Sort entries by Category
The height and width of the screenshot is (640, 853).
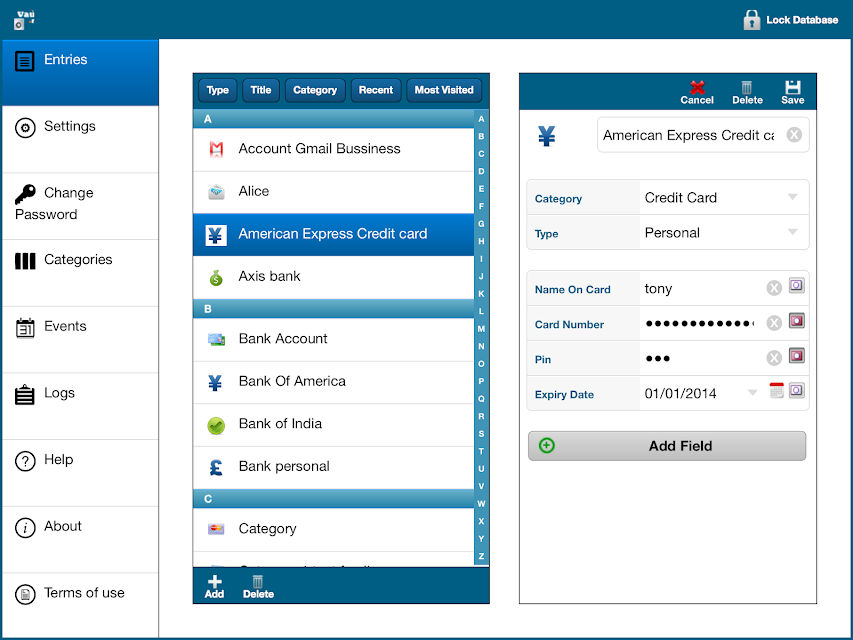[x=315, y=90]
